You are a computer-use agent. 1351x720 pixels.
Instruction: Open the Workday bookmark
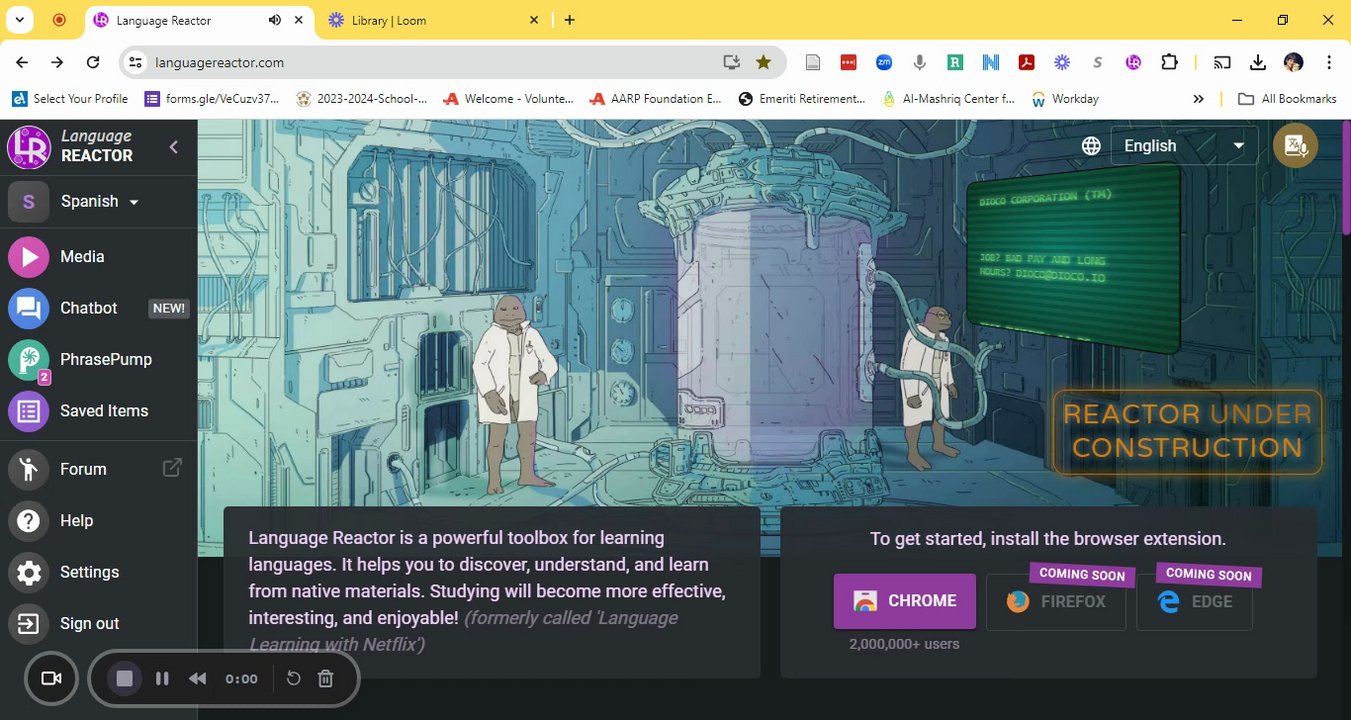pos(1065,98)
